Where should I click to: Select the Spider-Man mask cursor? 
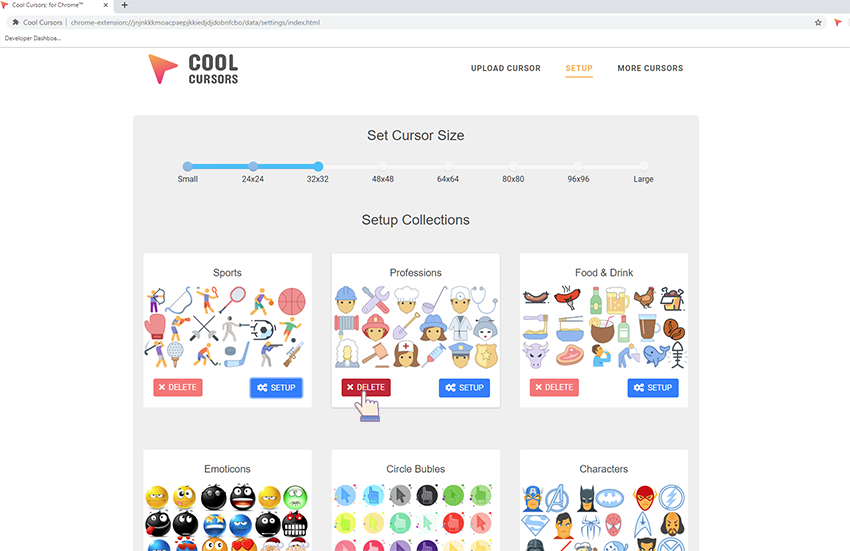[x=613, y=524]
